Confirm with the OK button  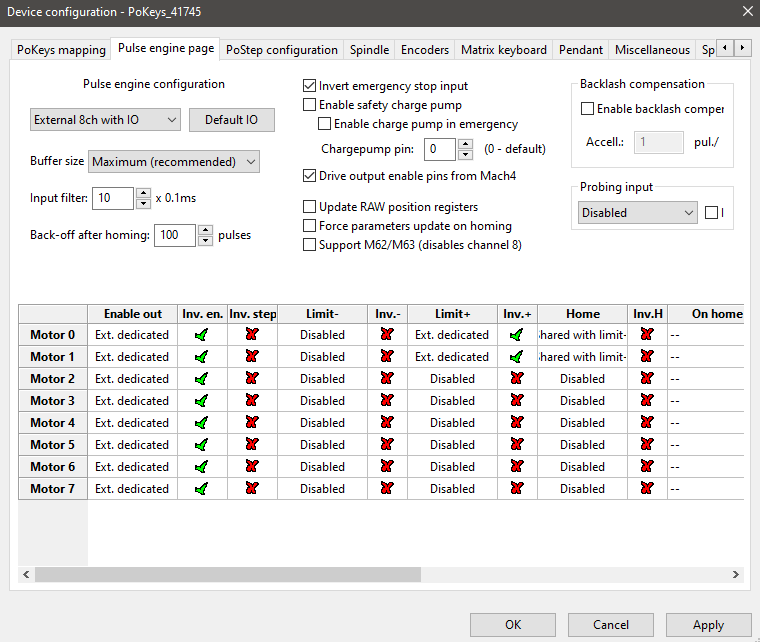pyautogui.click(x=513, y=625)
